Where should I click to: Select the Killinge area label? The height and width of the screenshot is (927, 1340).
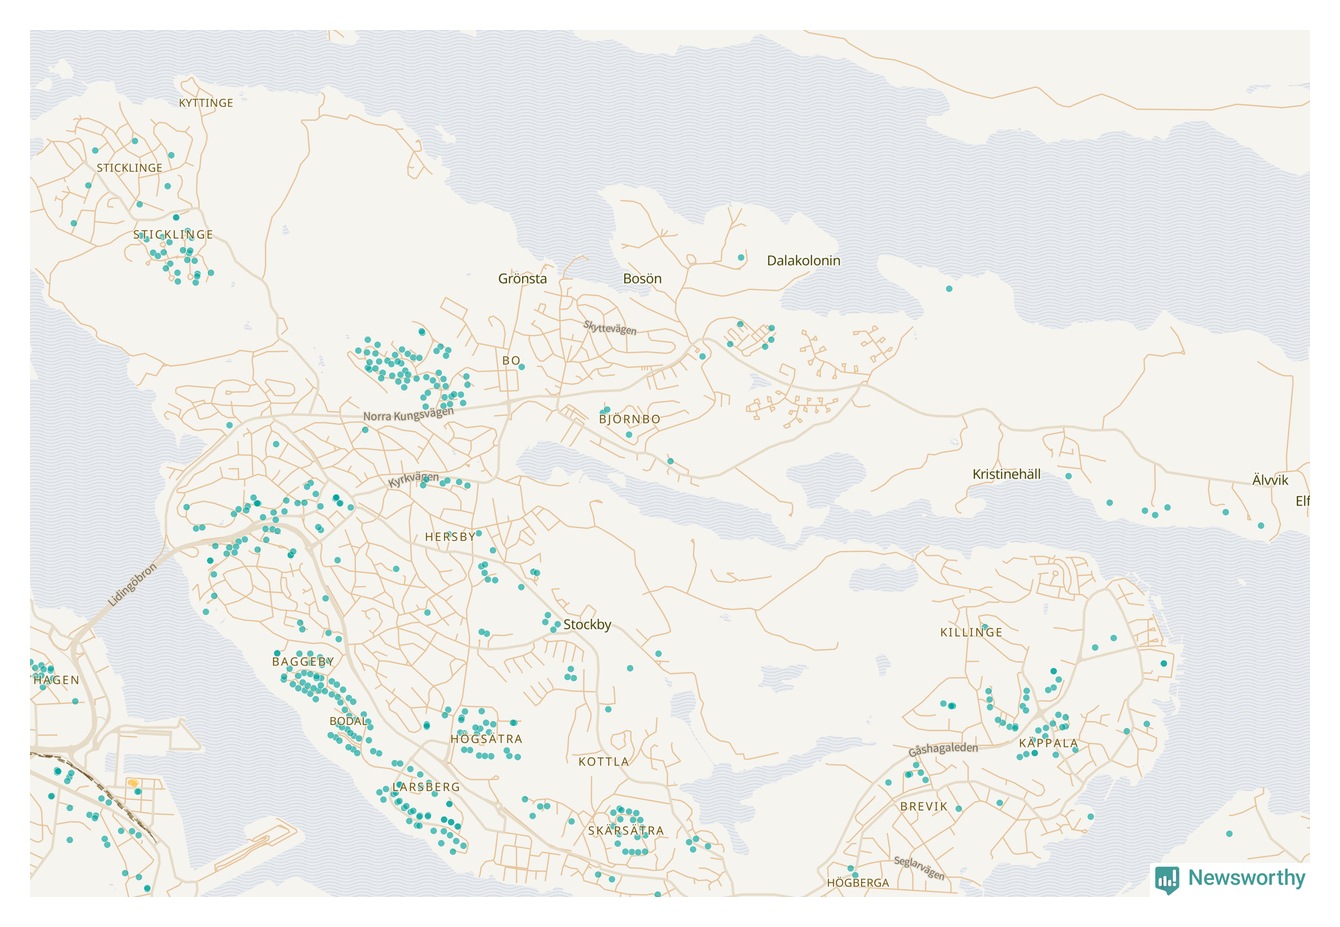point(971,632)
